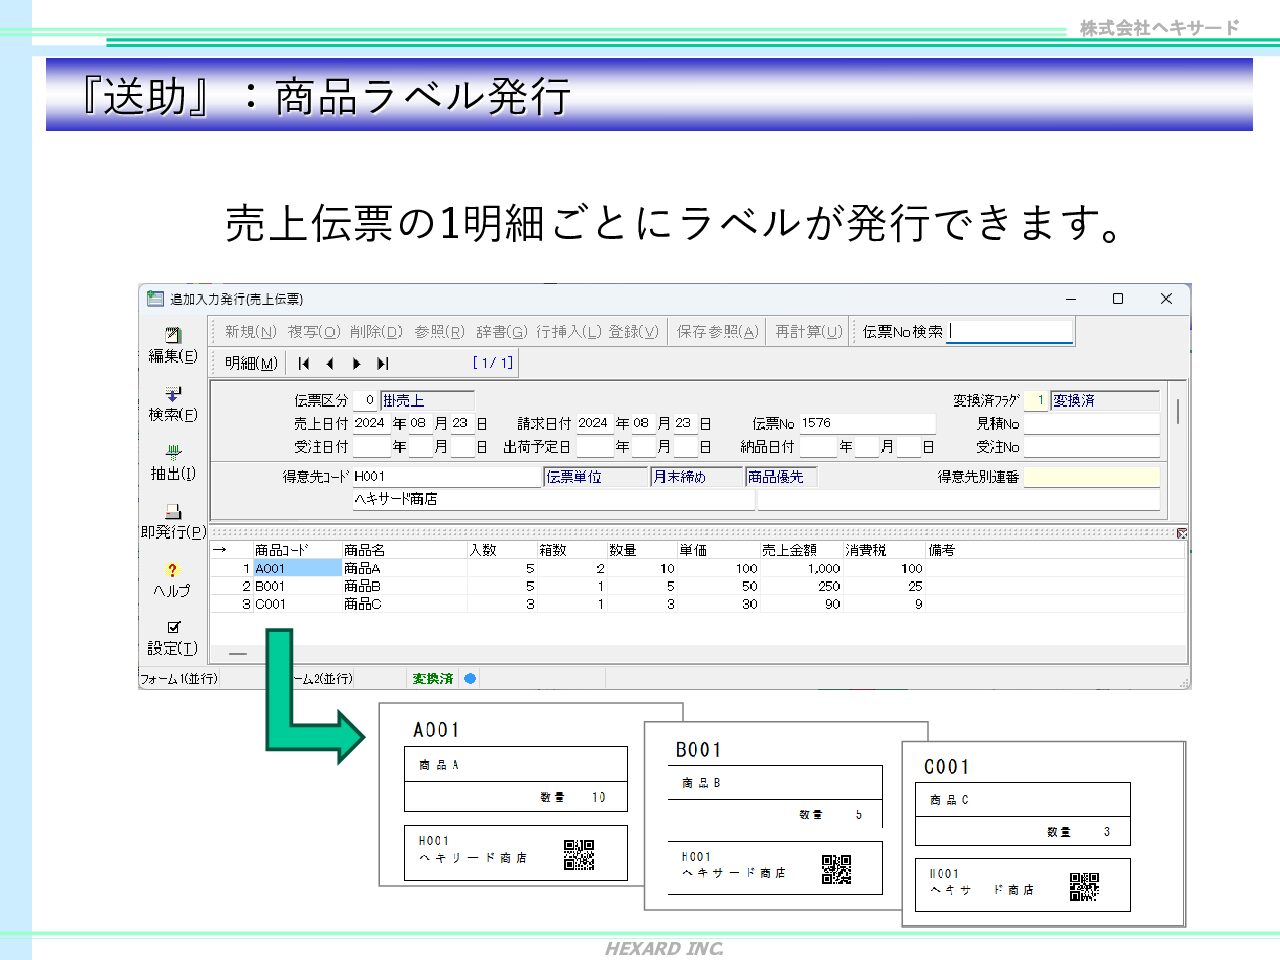The width and height of the screenshot is (1280, 960).
Task: Click the ヘキサード商店 customer name field
Action: [553, 499]
